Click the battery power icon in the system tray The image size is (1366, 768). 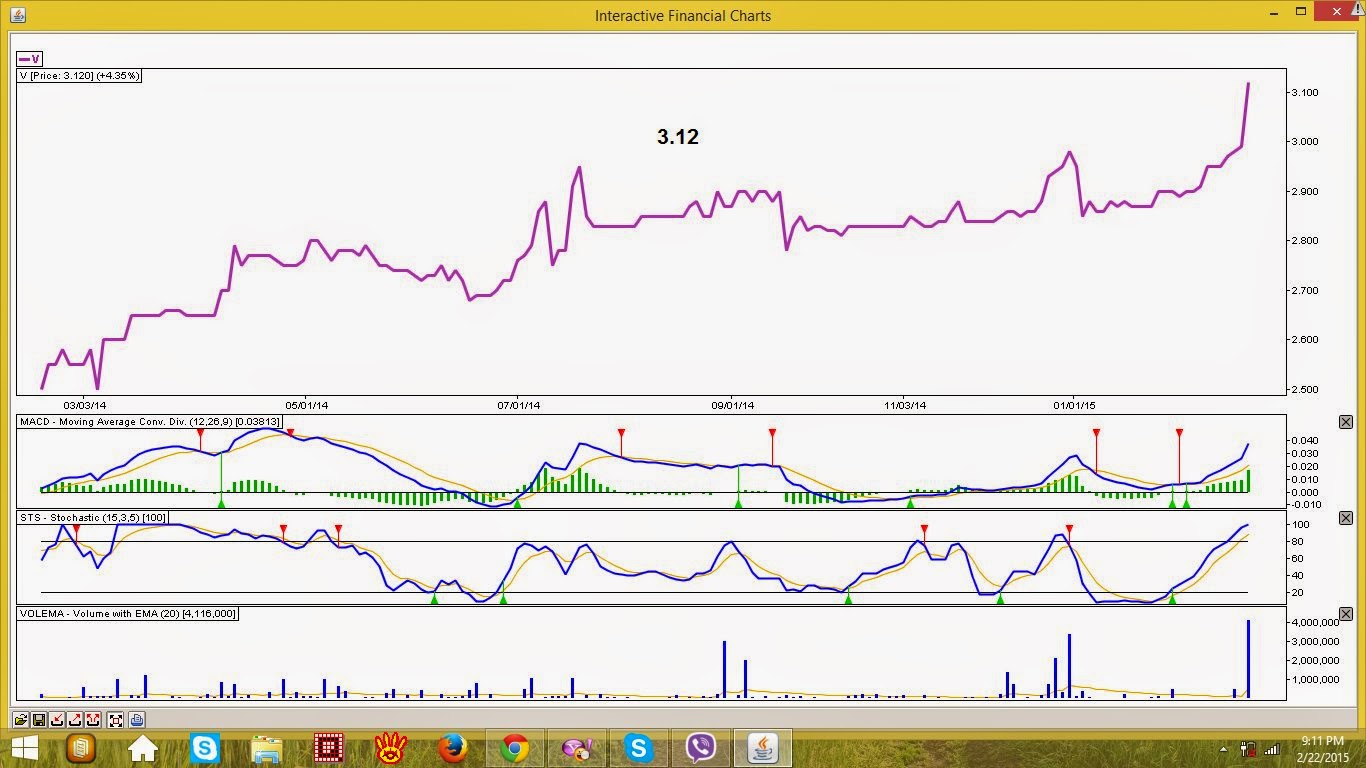1248,748
